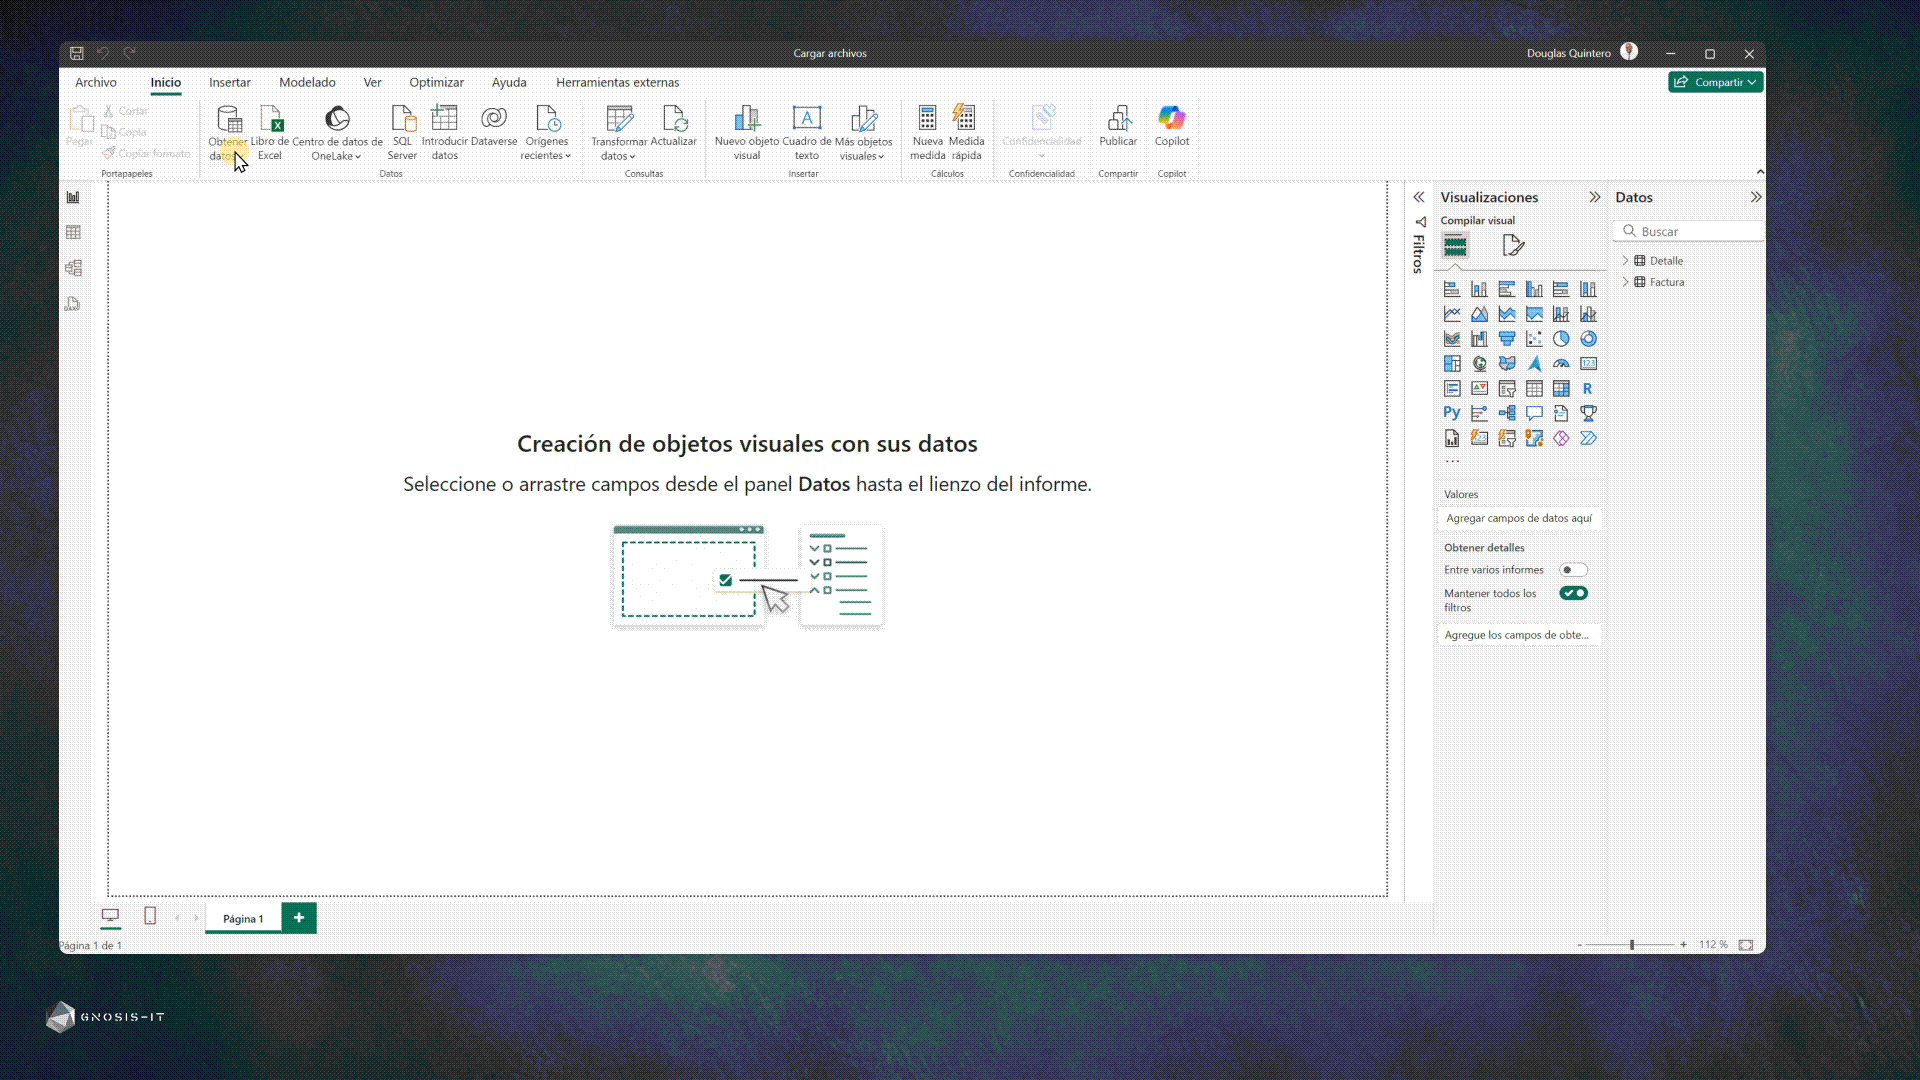Select the decomposition tree visual
This screenshot has height=1080, width=1920.
point(1507,413)
